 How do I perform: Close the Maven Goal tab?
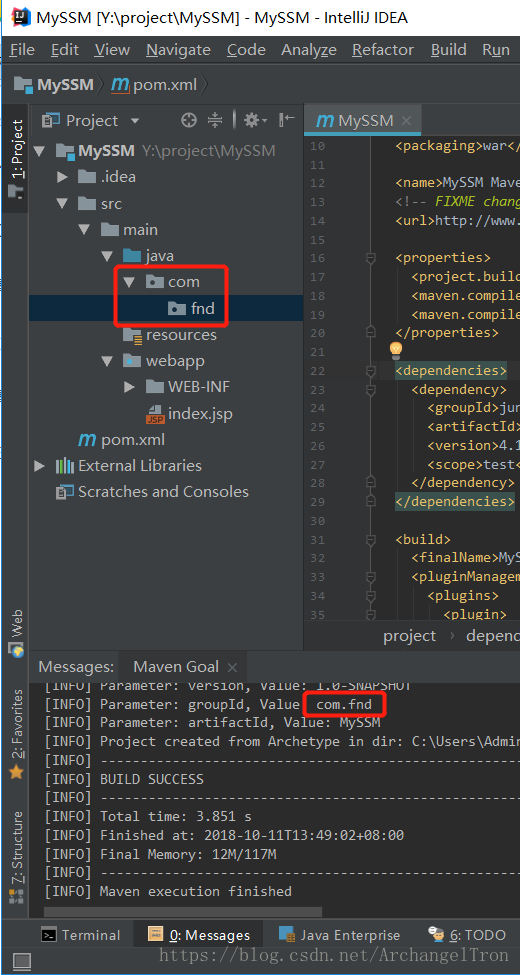click(232, 668)
